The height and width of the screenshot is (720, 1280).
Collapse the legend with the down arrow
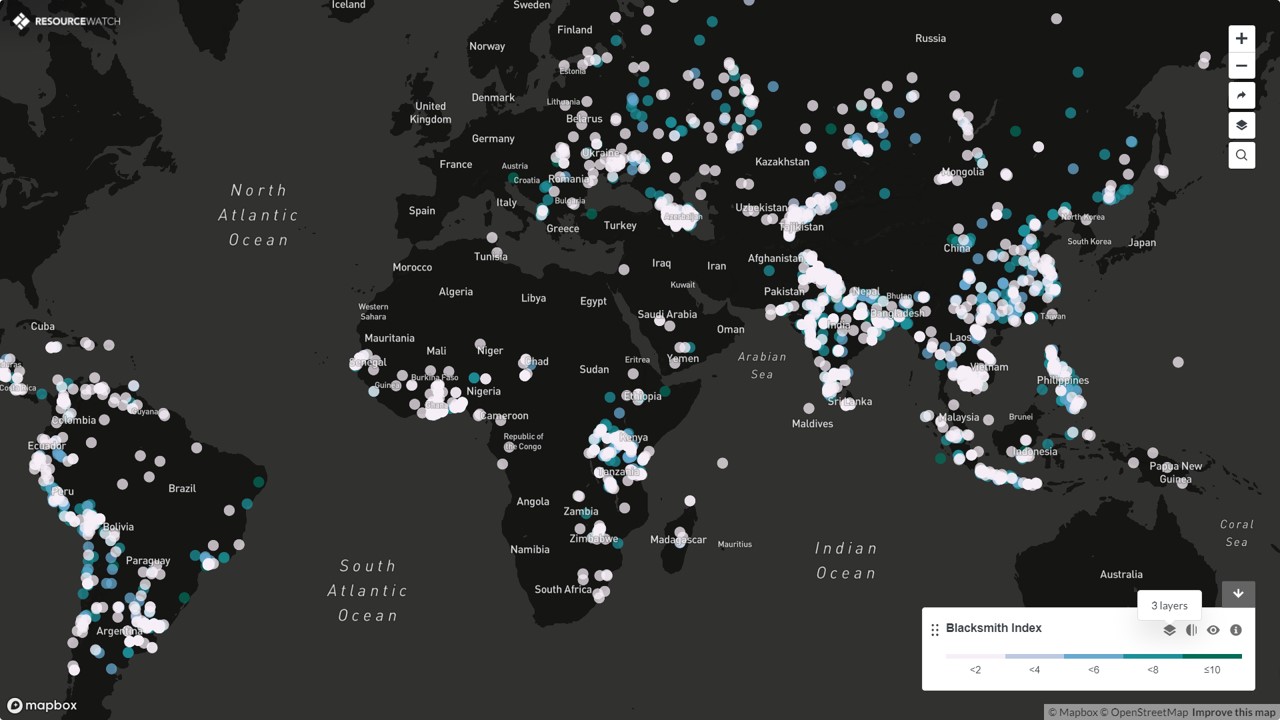(x=1238, y=593)
